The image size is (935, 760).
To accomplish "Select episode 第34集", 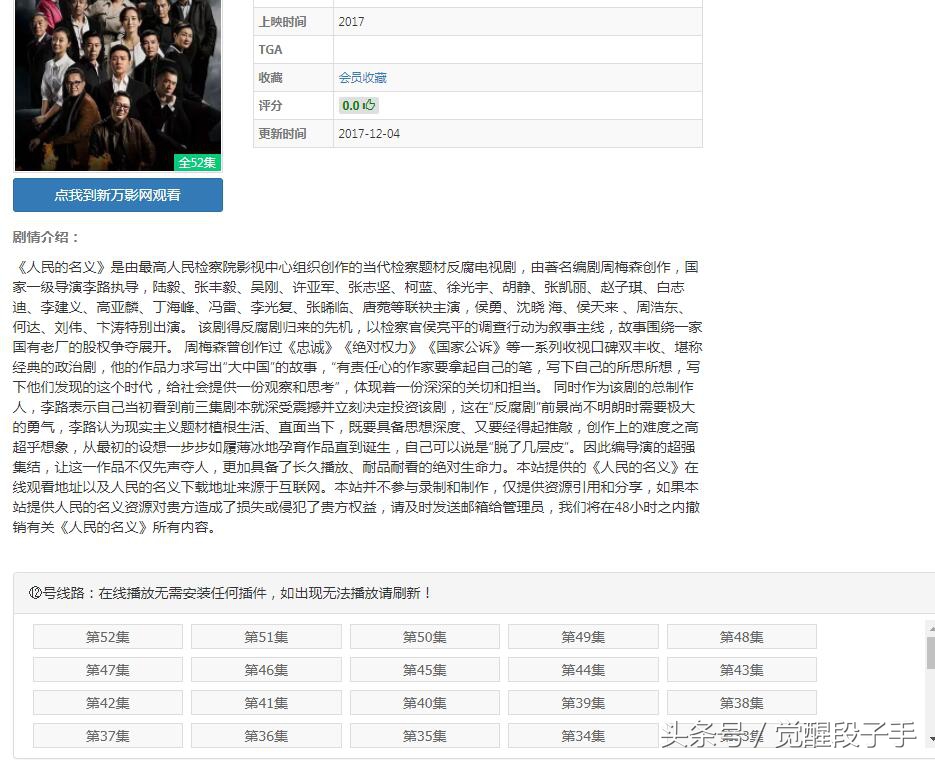I will 582,735.
